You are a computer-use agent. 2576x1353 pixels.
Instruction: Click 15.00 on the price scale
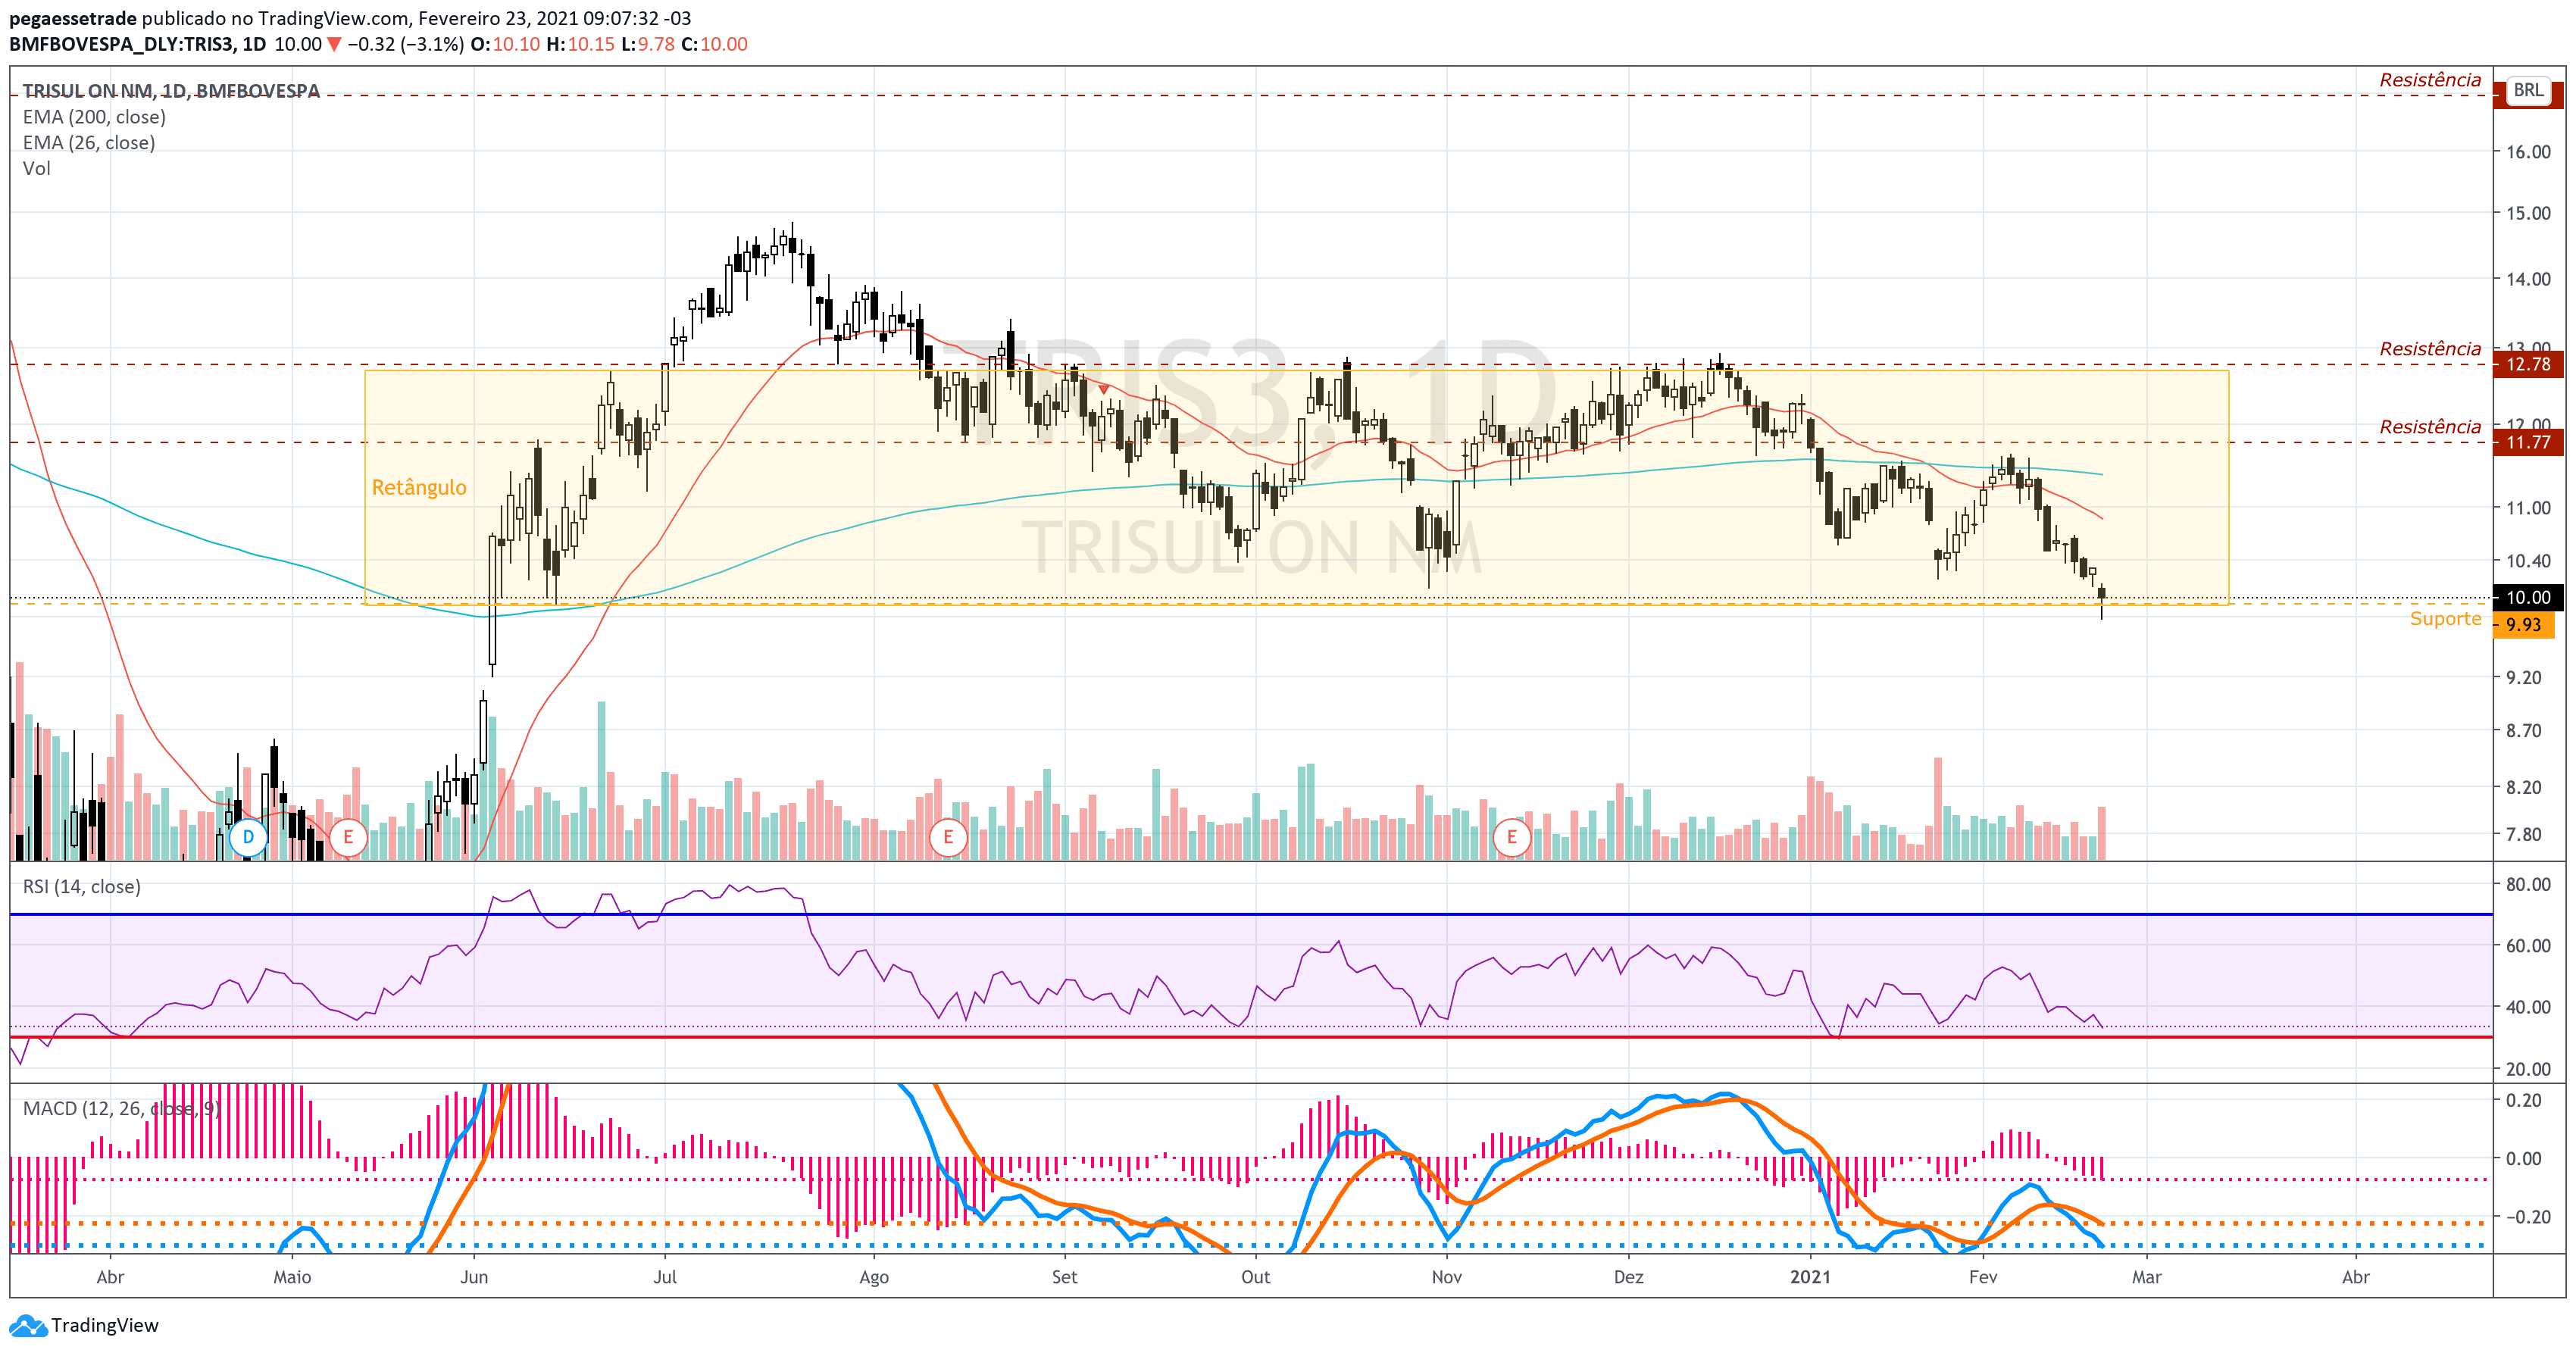click(2528, 213)
